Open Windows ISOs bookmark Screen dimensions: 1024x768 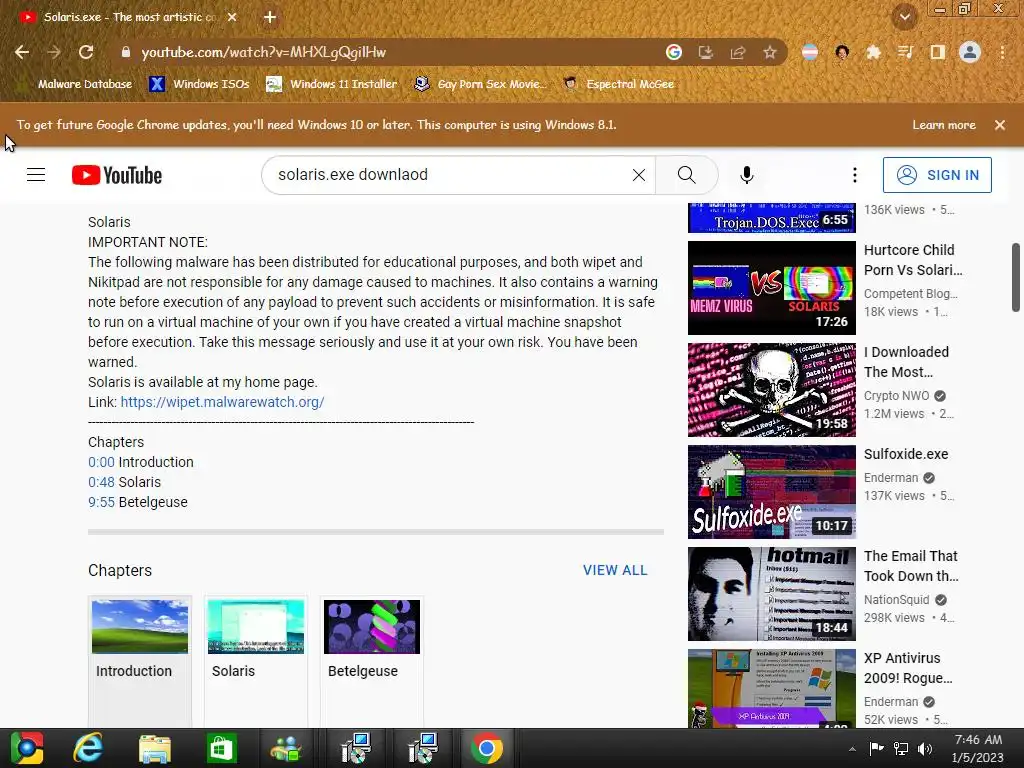point(199,84)
